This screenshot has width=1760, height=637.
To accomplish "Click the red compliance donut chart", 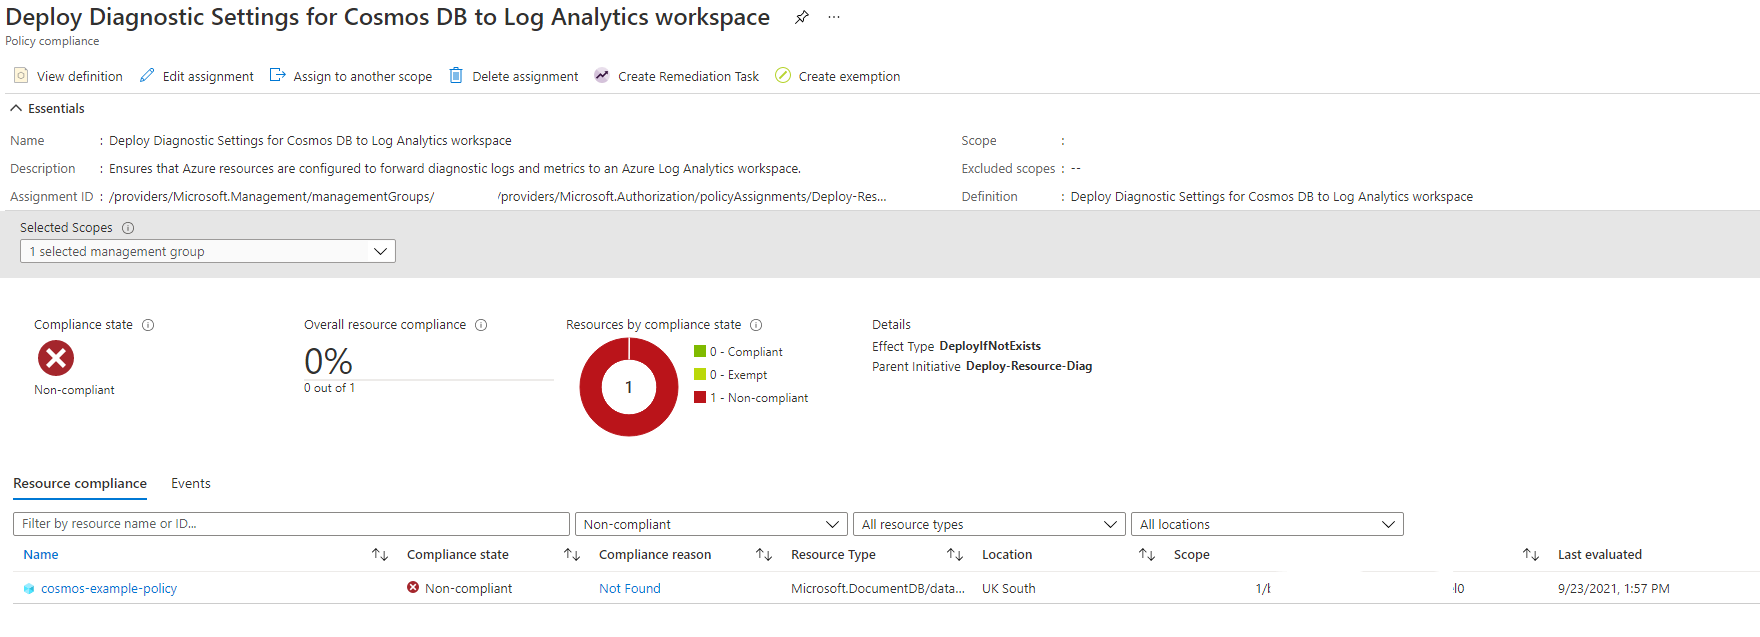I will (x=628, y=387).
